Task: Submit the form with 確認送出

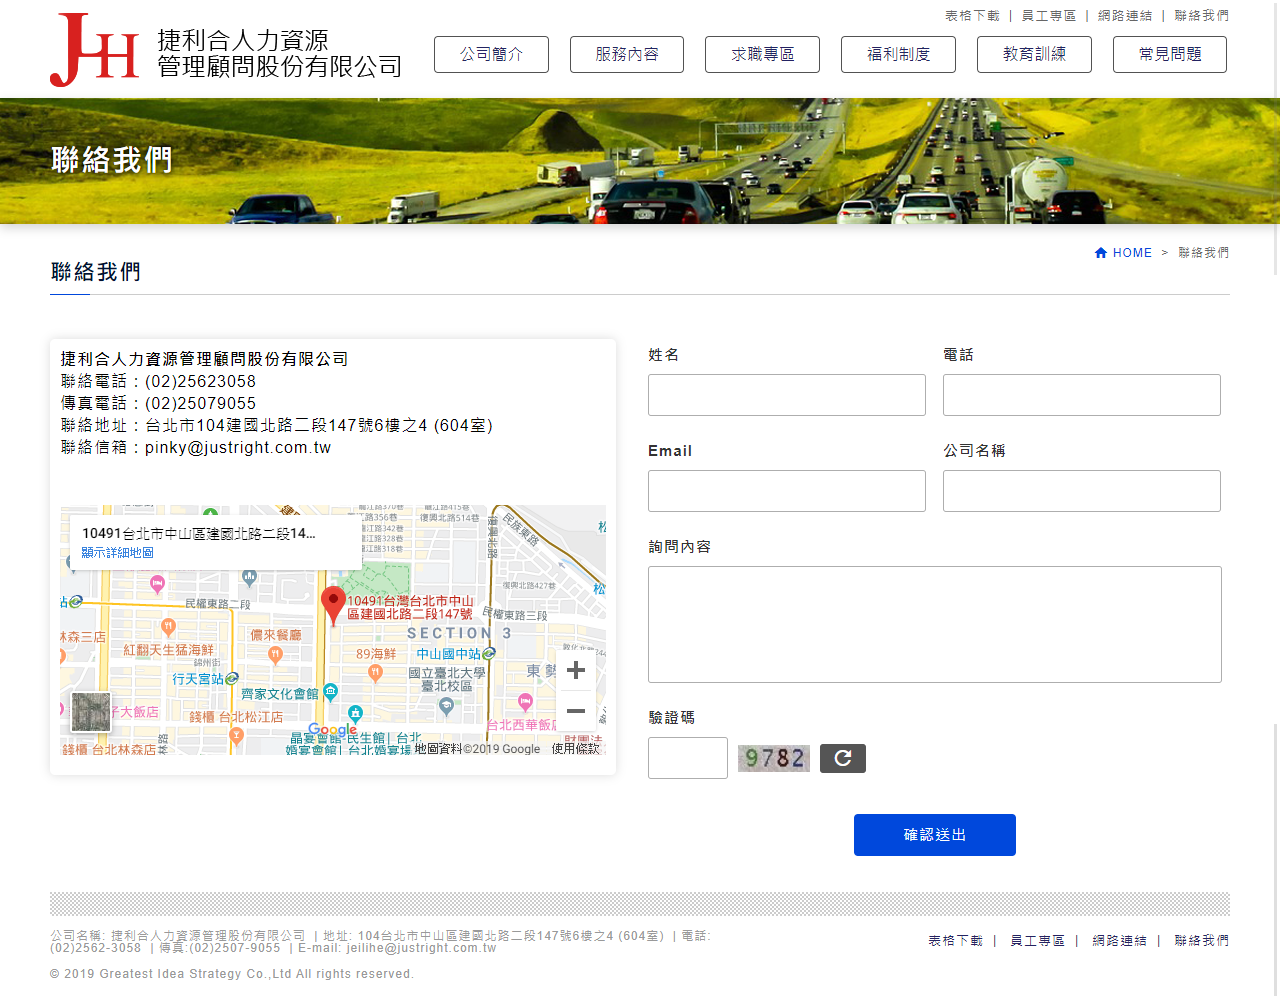Action: tap(935, 835)
